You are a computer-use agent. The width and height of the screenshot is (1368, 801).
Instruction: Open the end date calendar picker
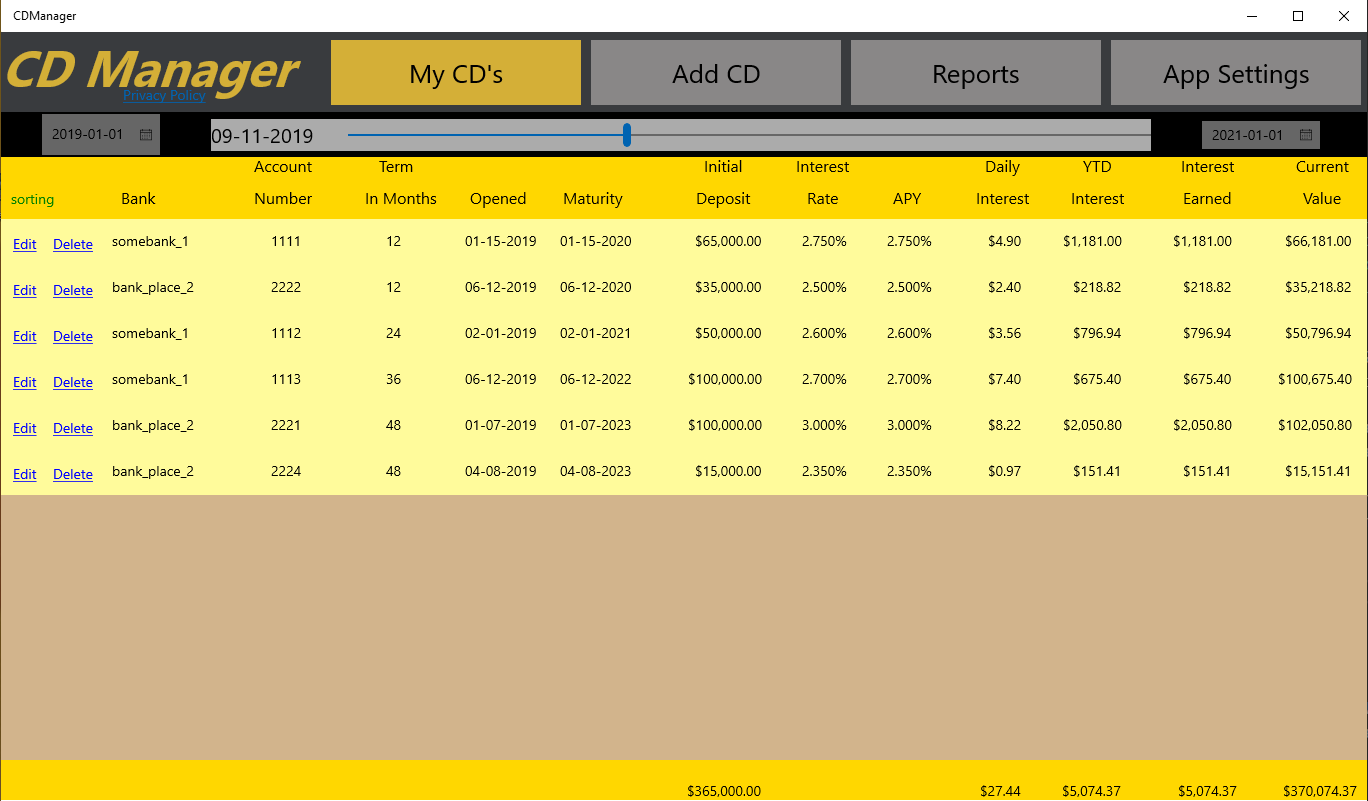(x=1306, y=134)
